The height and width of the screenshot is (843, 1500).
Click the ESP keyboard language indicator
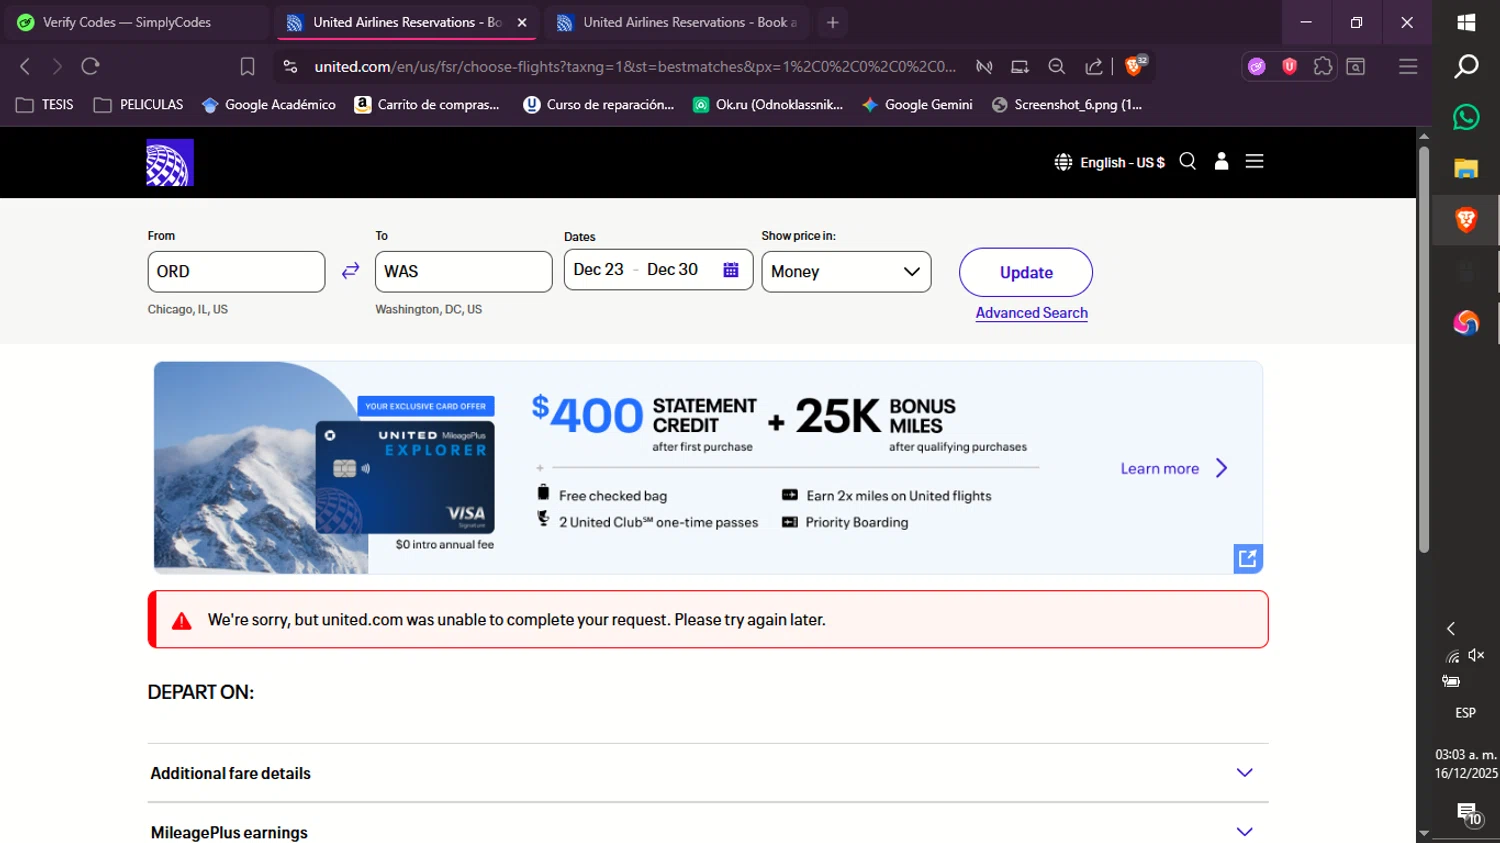[1466, 713]
